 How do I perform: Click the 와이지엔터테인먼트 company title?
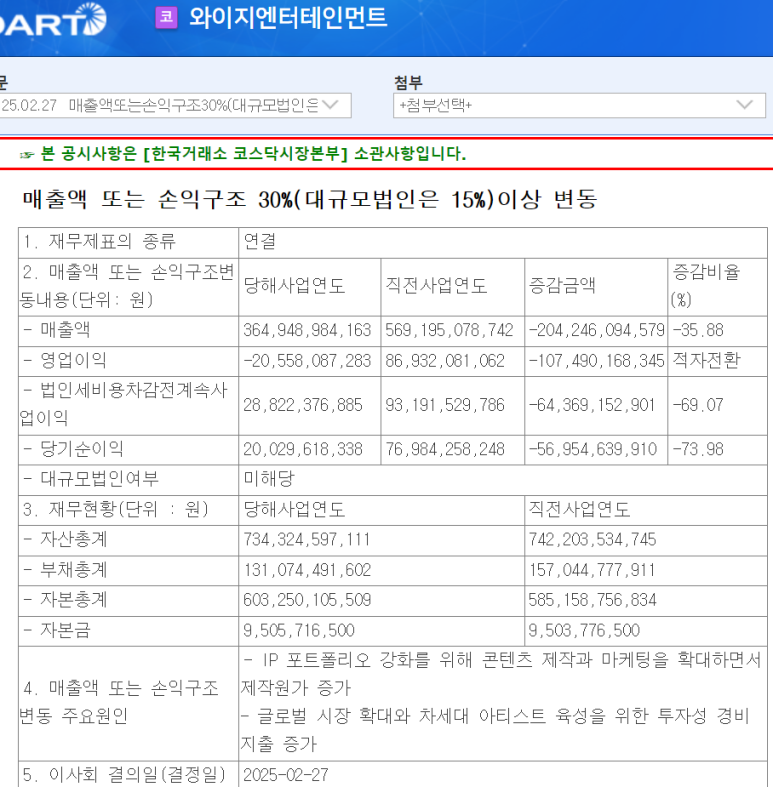(x=288, y=17)
